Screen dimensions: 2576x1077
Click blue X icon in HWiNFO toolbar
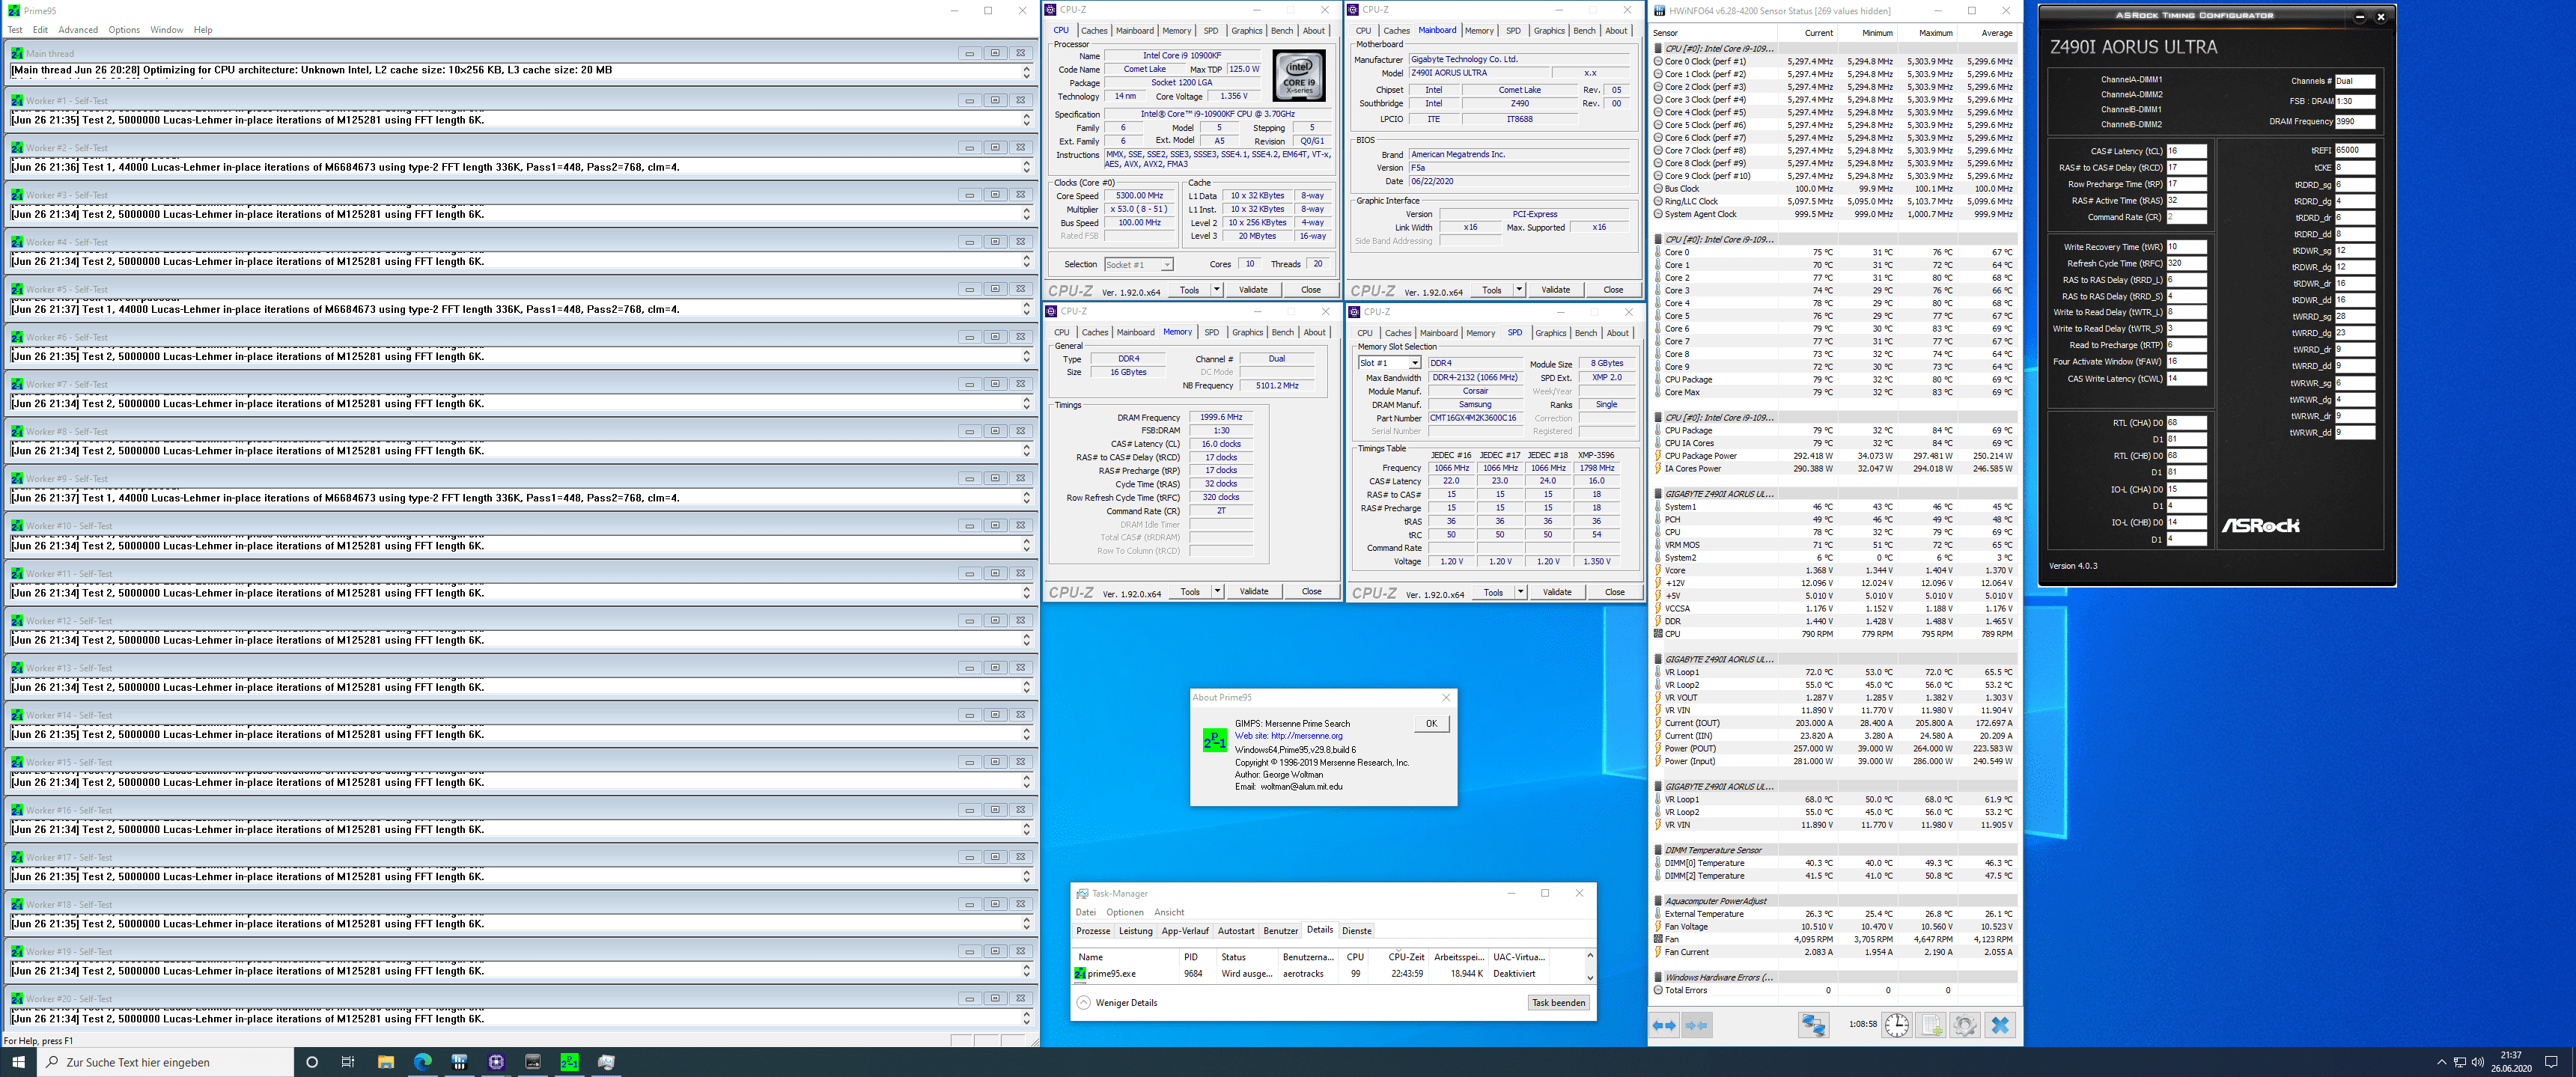click(x=2000, y=1025)
